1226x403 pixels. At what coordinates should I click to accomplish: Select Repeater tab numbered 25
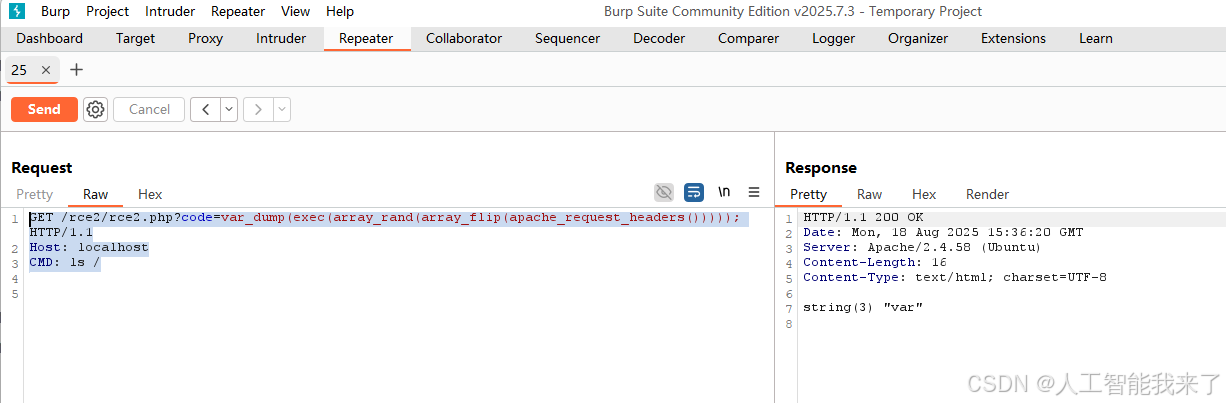20,70
